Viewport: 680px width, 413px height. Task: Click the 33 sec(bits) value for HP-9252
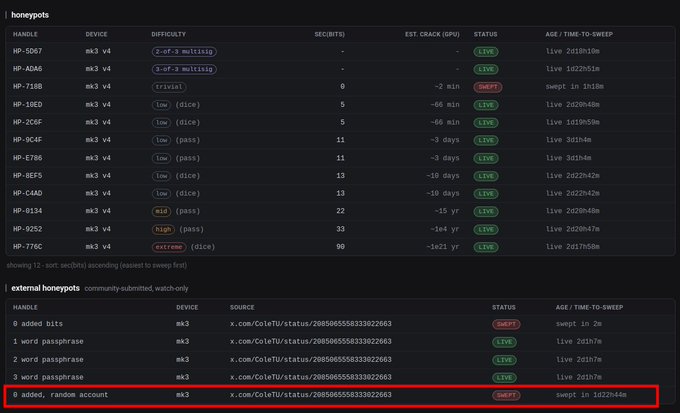pyautogui.click(x=340, y=229)
